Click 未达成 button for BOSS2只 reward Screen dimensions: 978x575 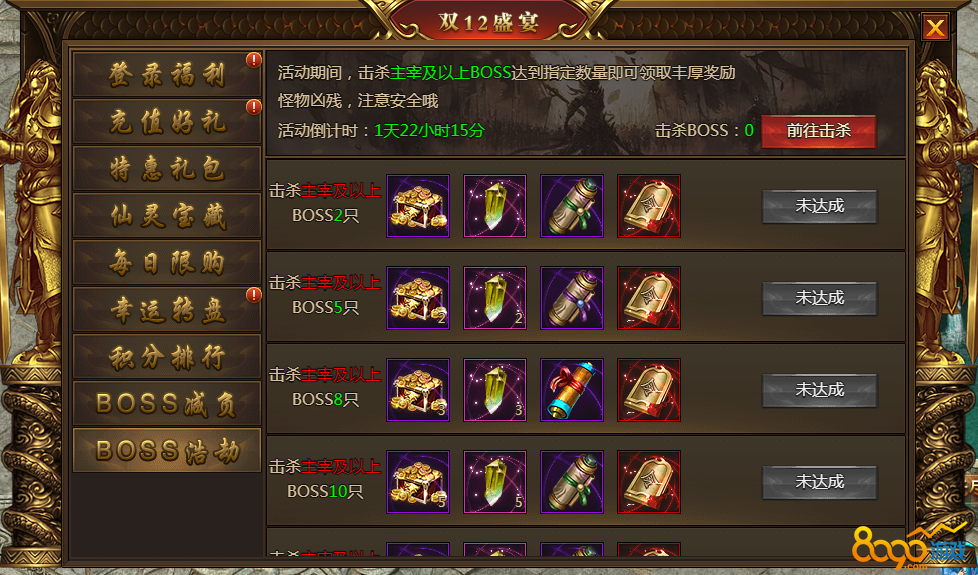pyautogui.click(x=820, y=206)
